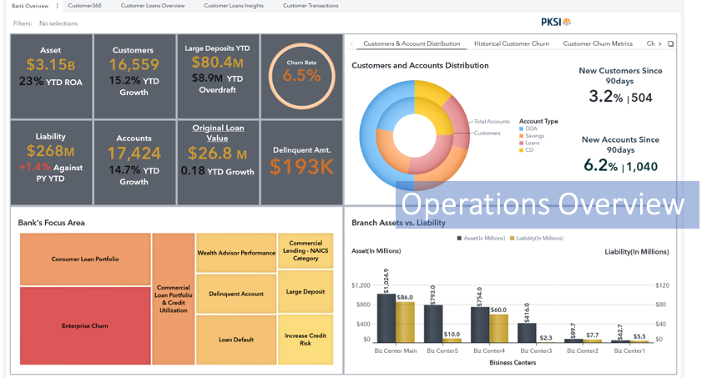This screenshot has width=702, height=378.
Task: Click the PKSI logo
Action: pos(556,21)
